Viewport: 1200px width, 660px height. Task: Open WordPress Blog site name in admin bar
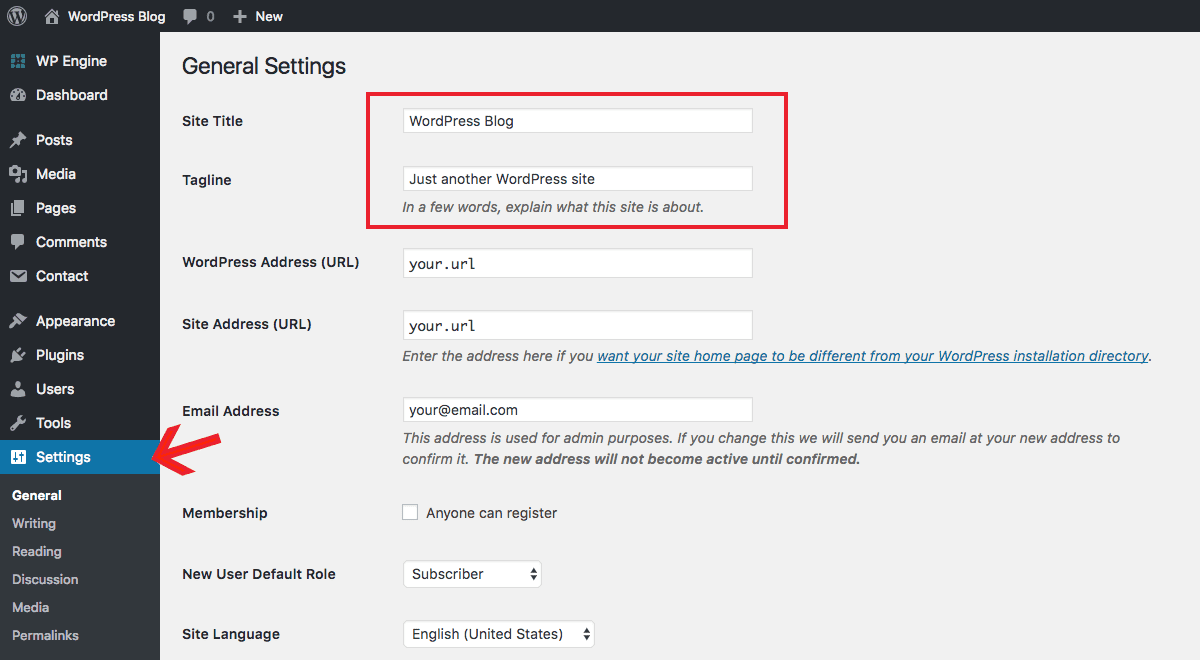click(116, 16)
